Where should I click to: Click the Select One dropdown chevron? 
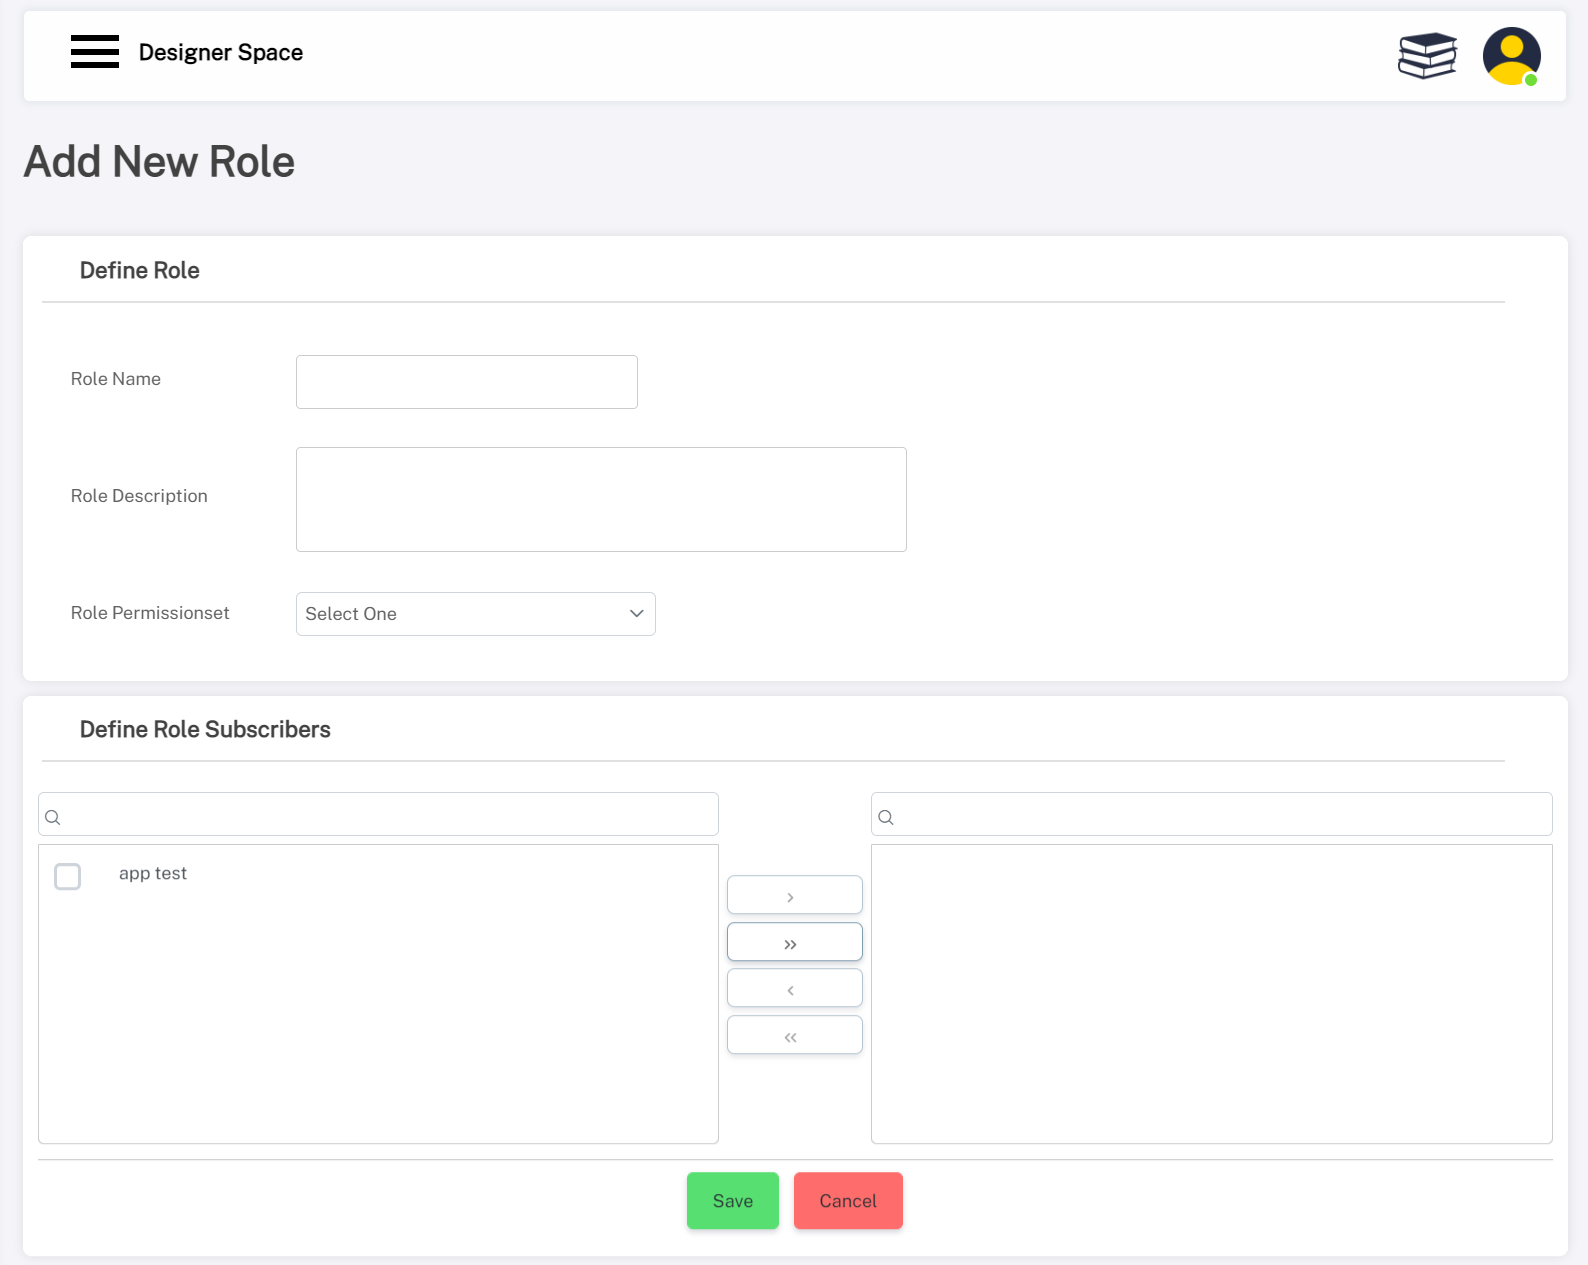coord(636,614)
